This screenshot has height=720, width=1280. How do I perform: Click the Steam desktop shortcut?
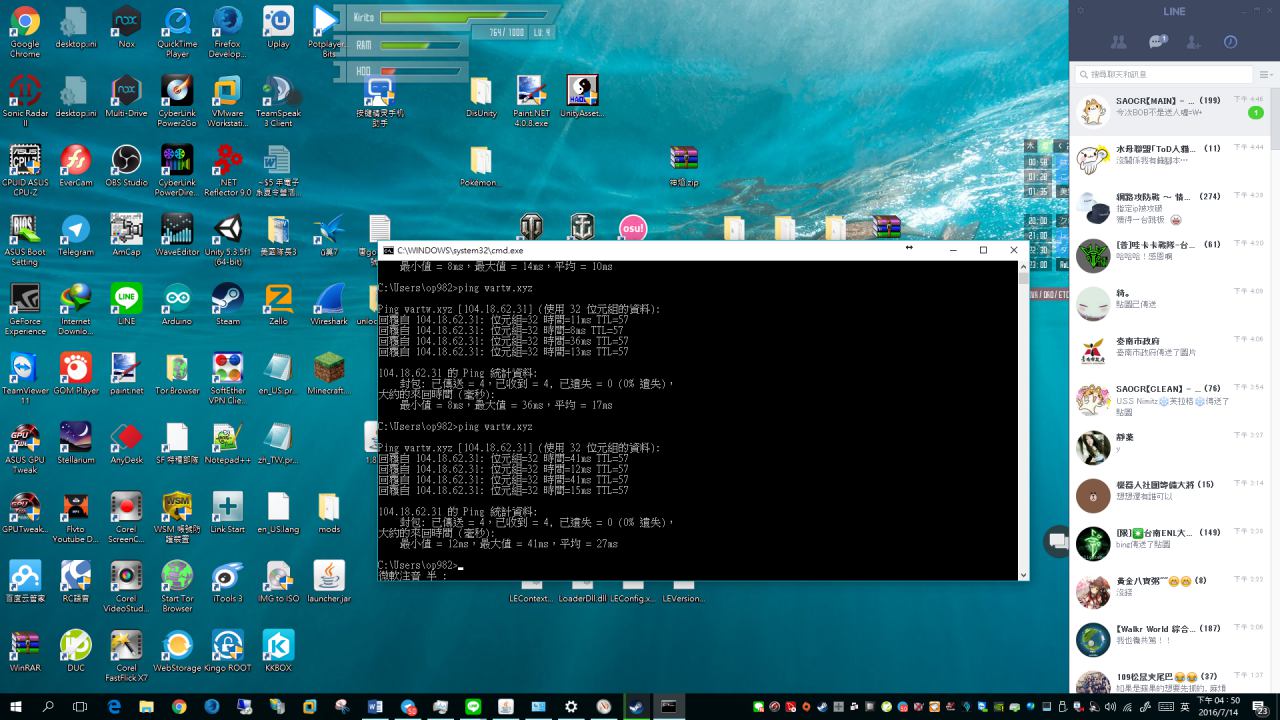[x=228, y=304]
